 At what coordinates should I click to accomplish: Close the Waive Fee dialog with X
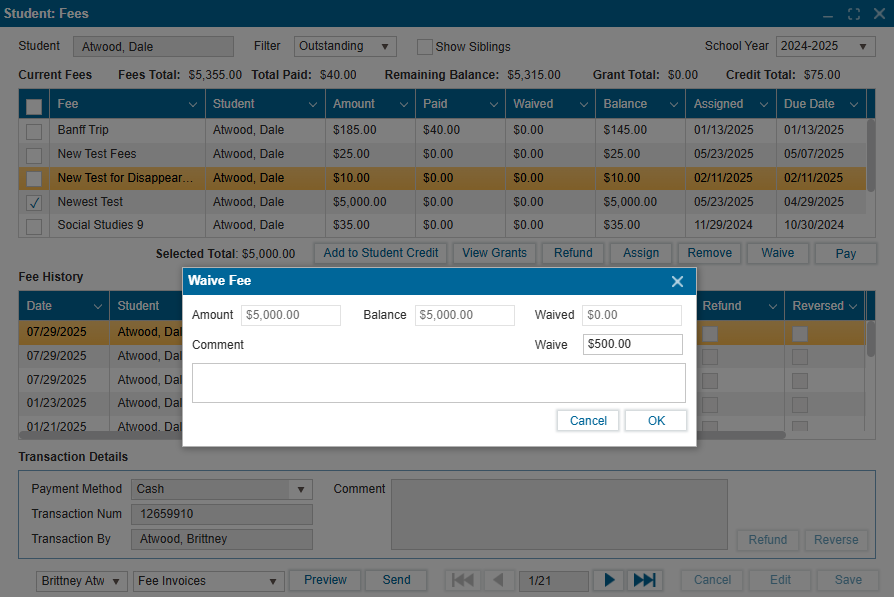[x=677, y=281]
